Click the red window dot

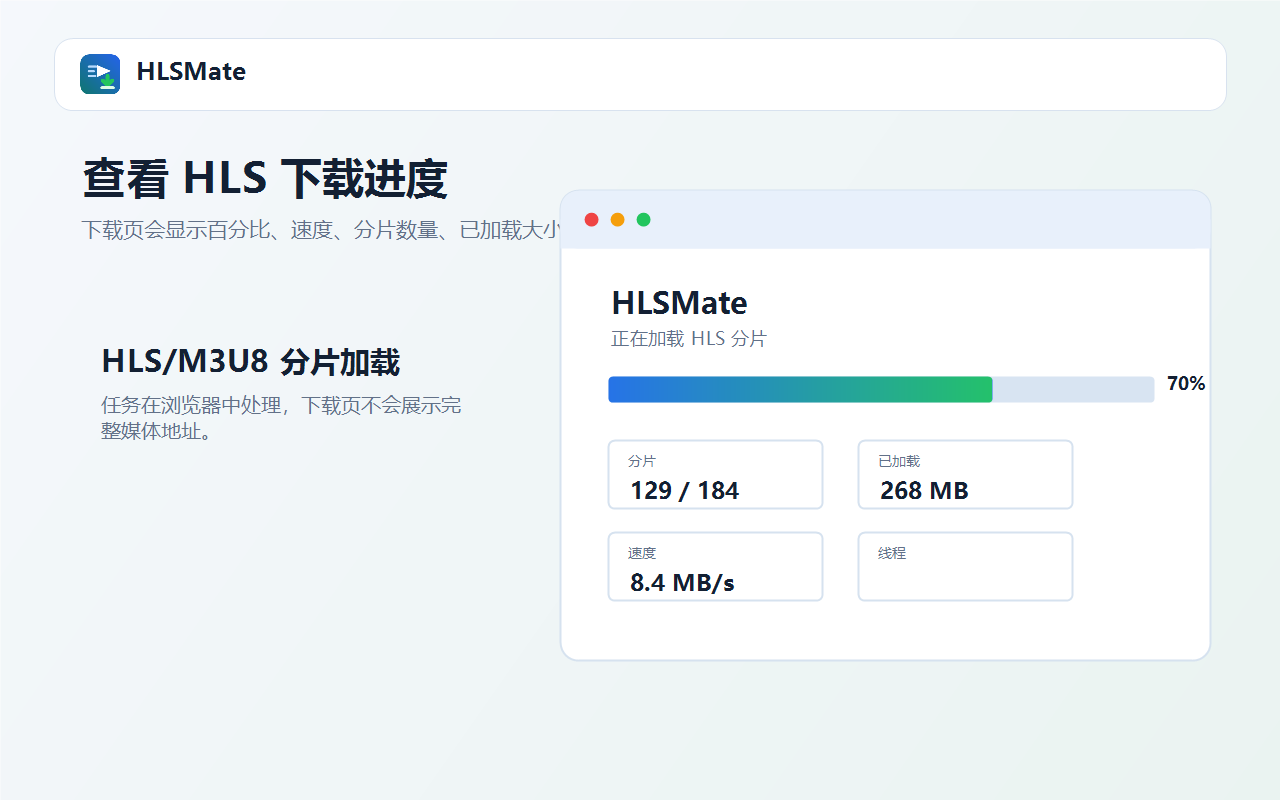[592, 220]
